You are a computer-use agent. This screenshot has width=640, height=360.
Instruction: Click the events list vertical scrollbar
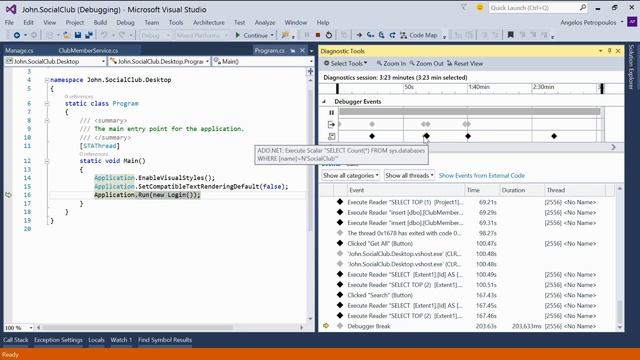[x=620, y=257]
